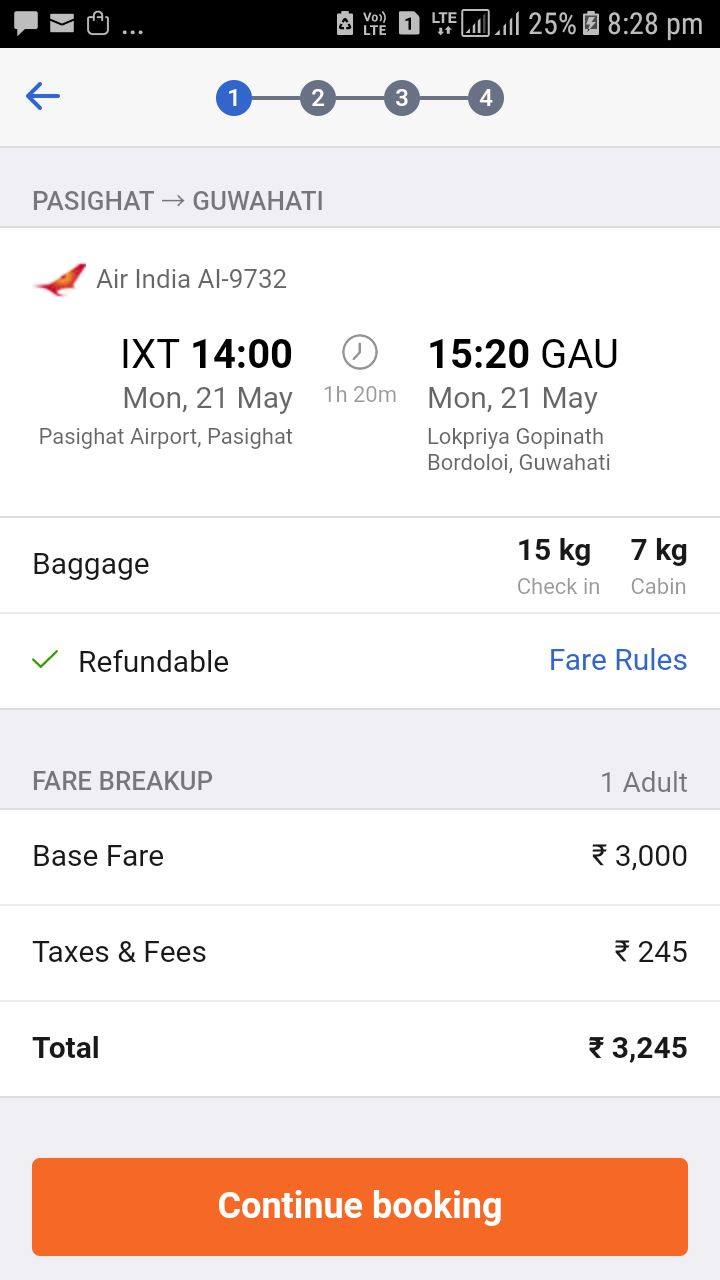Tap the Total fare row
The height and width of the screenshot is (1280, 720).
point(360,1048)
